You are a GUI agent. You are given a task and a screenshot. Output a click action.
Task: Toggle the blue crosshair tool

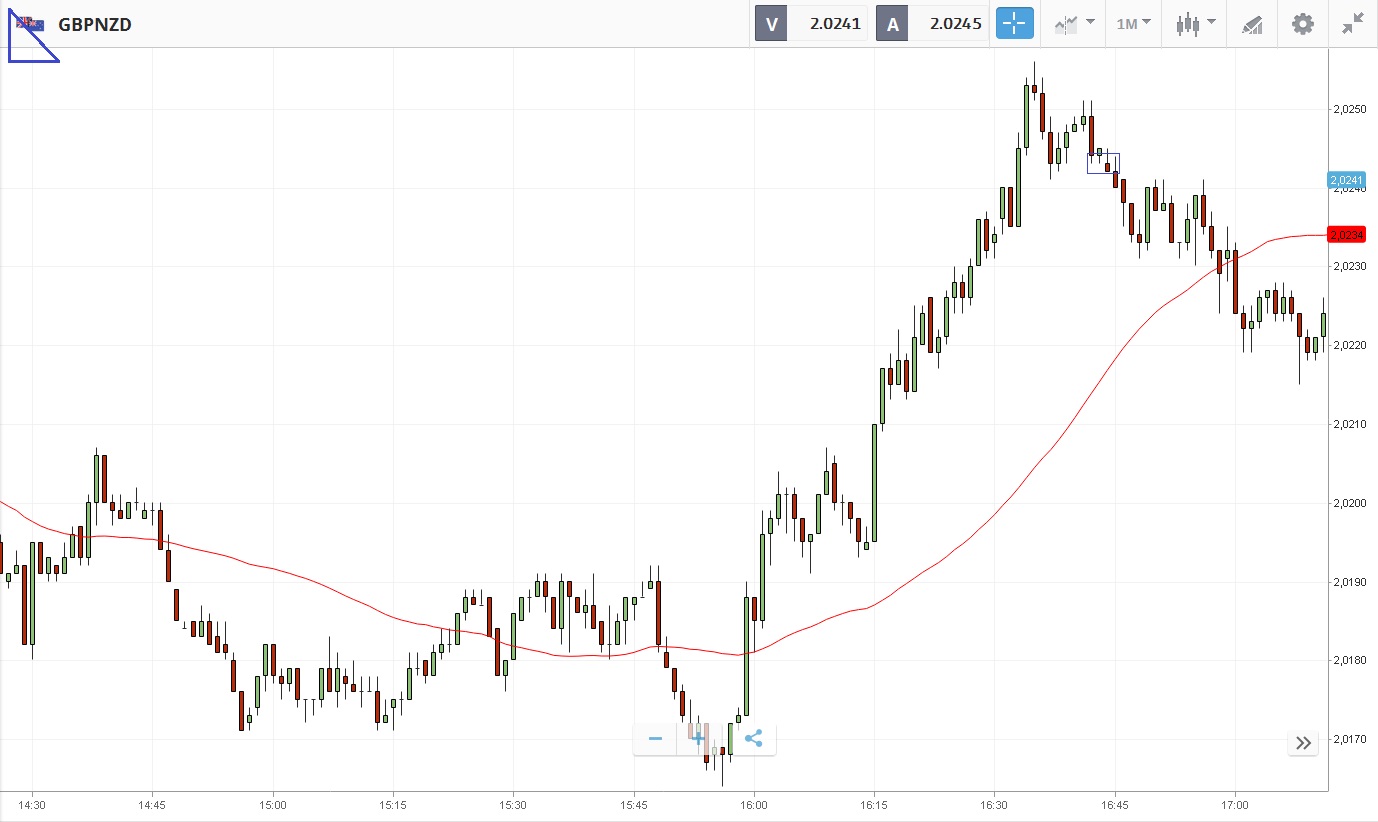coord(1014,24)
